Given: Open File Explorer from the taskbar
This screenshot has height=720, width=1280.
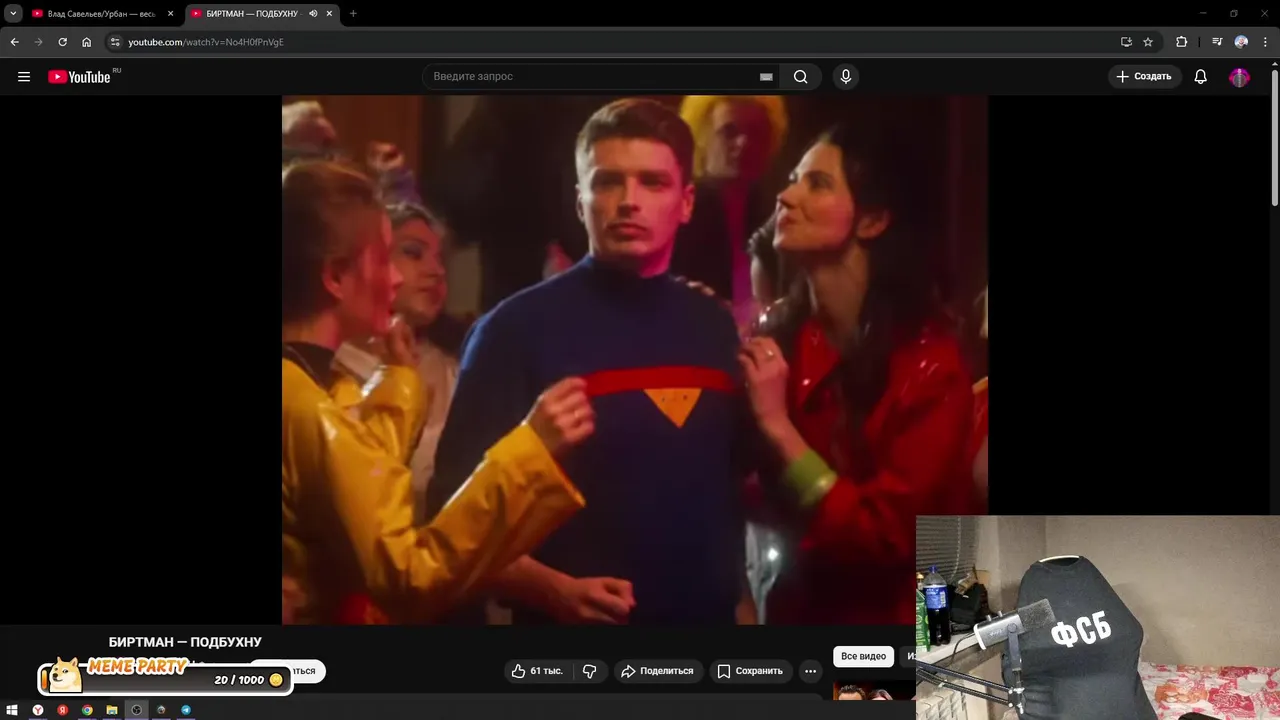Looking at the screenshot, I should pyautogui.click(x=112, y=710).
